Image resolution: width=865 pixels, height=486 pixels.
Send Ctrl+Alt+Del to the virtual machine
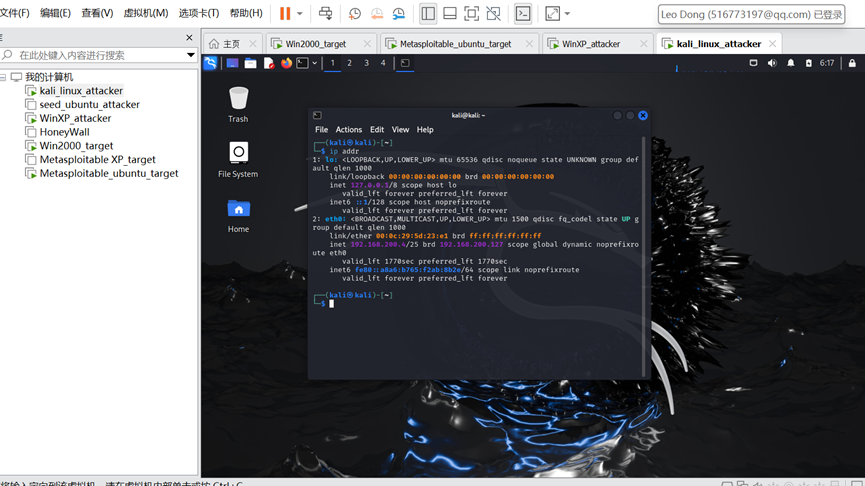coord(325,13)
